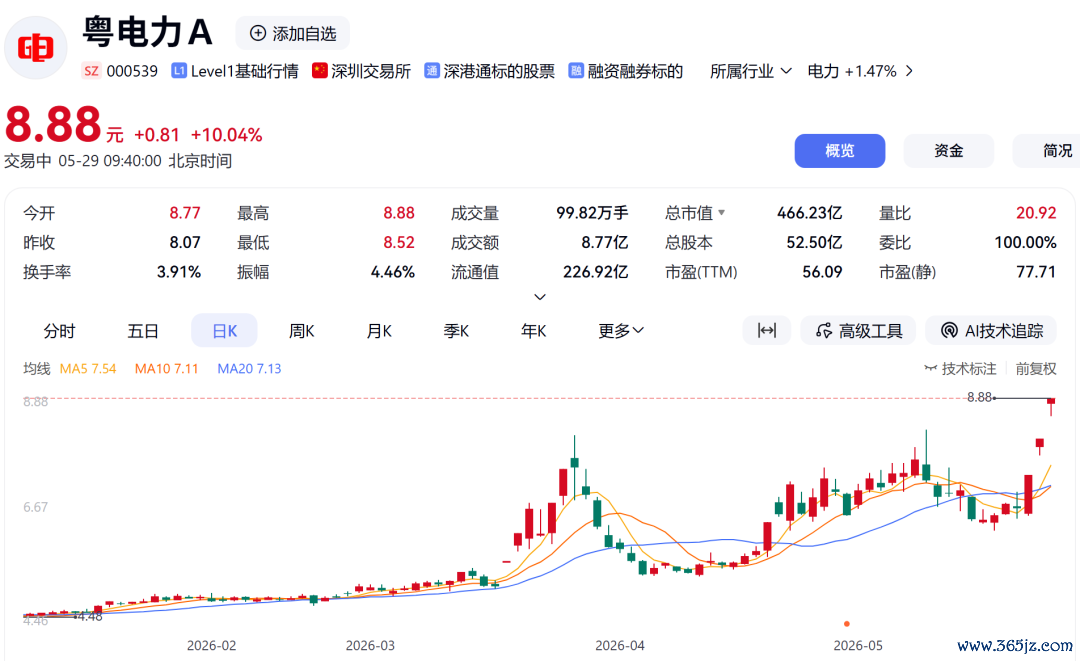Viewport: 1080px width, 661px height.
Task: Open AI技术追踪 tracker
Action: point(992,330)
